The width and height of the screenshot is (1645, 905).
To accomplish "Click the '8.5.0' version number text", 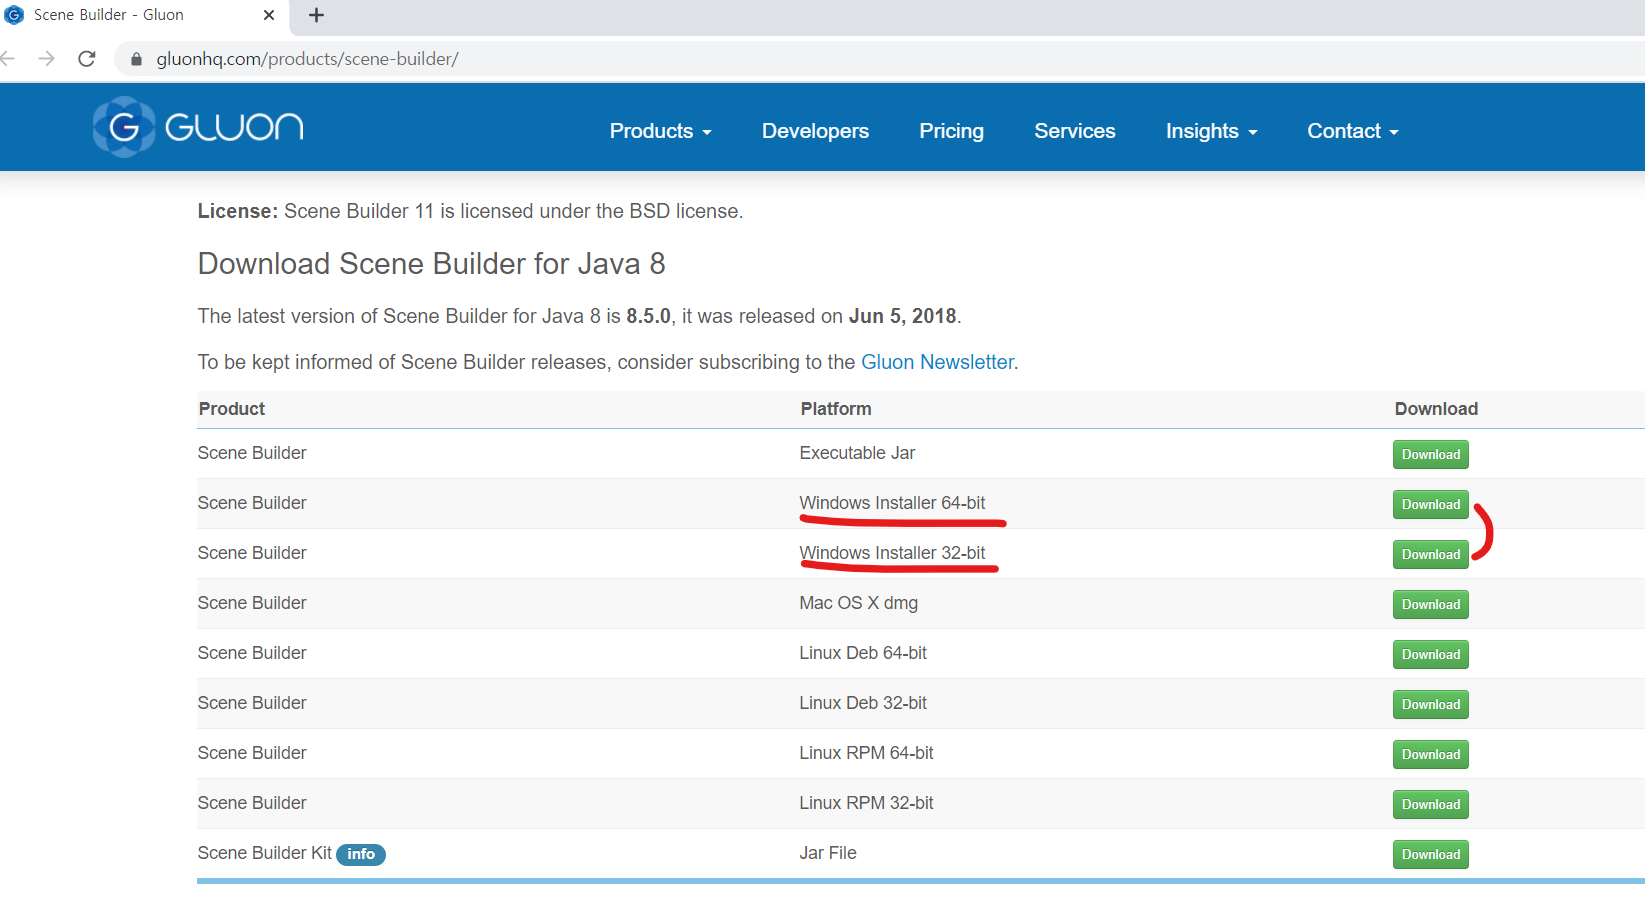I will 649,316.
